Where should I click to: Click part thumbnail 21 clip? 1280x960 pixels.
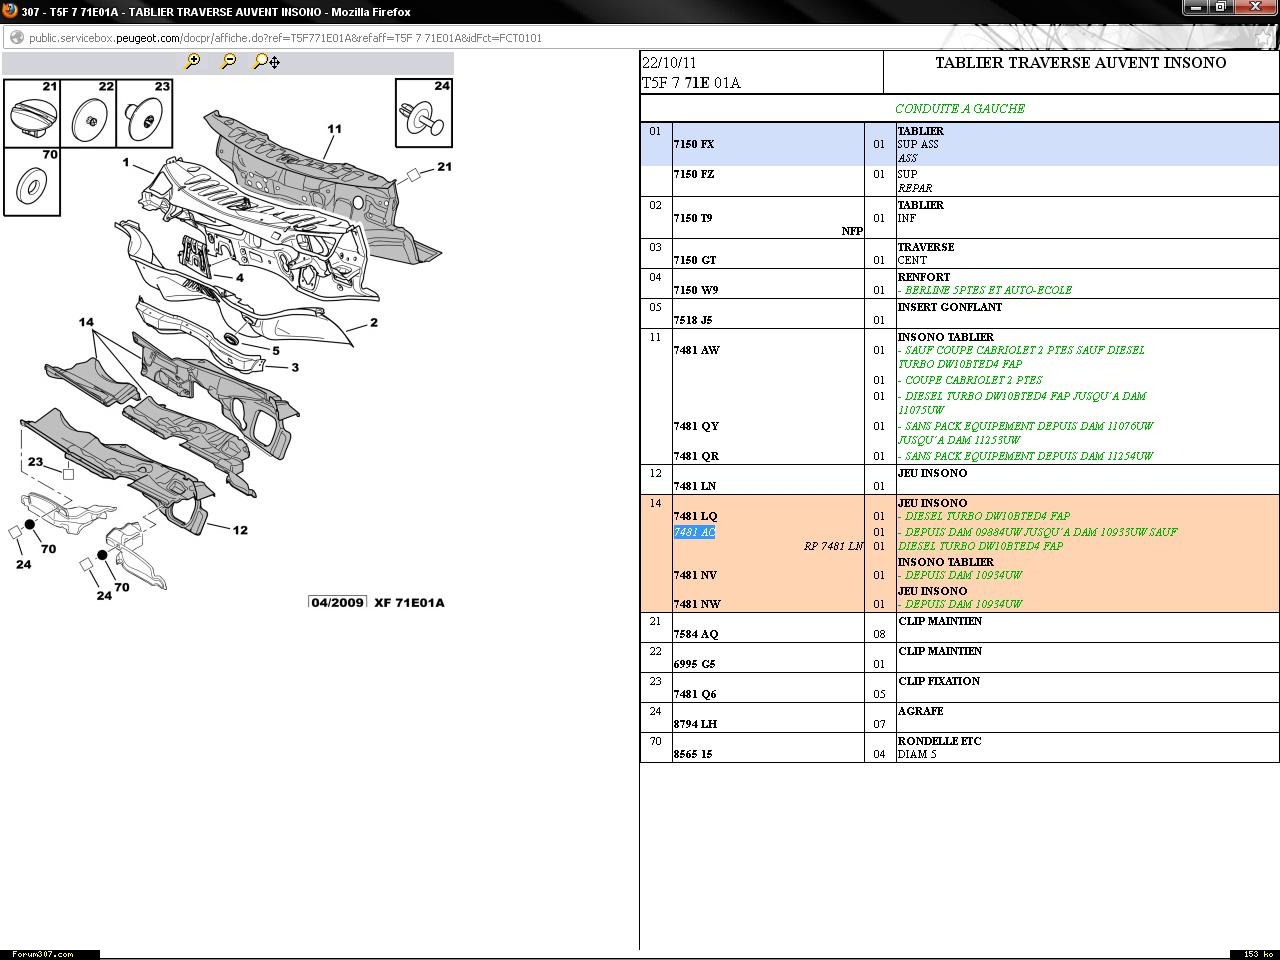coord(31,113)
